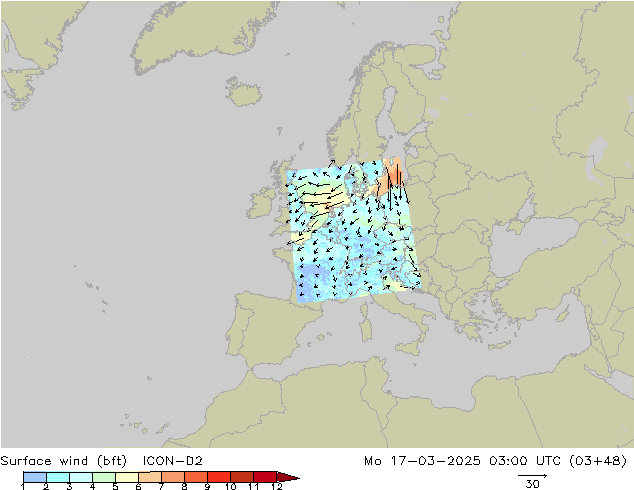
Task: Click the wind reference arrow above 30
Action: 532,476
